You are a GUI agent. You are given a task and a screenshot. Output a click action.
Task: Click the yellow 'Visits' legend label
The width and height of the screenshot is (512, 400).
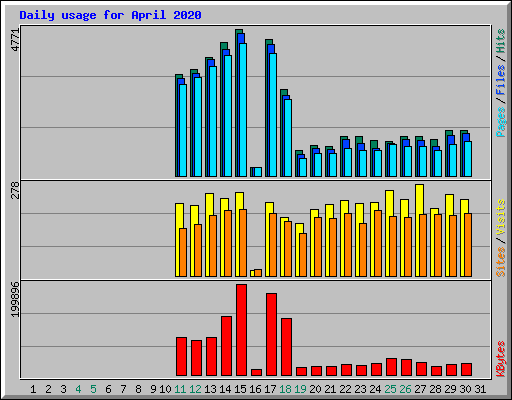coord(501,217)
